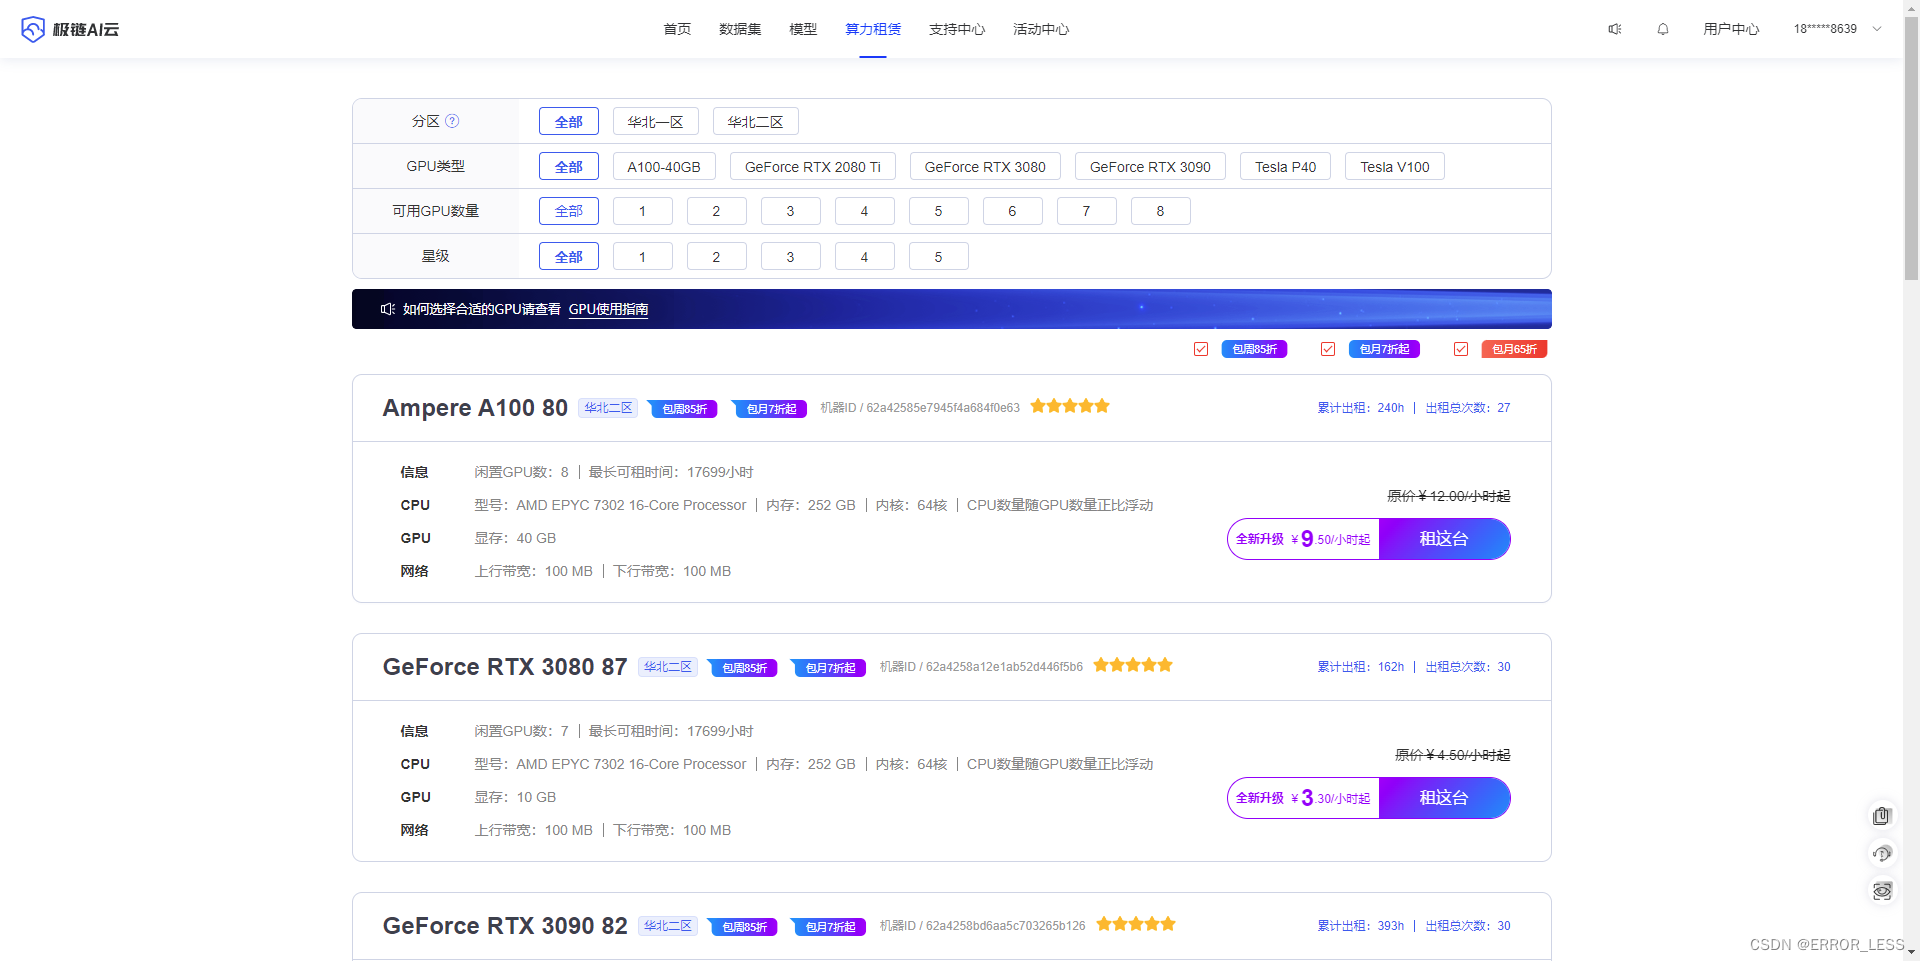
Task: Select 5 in the 星级 filter
Action: tap(939, 256)
